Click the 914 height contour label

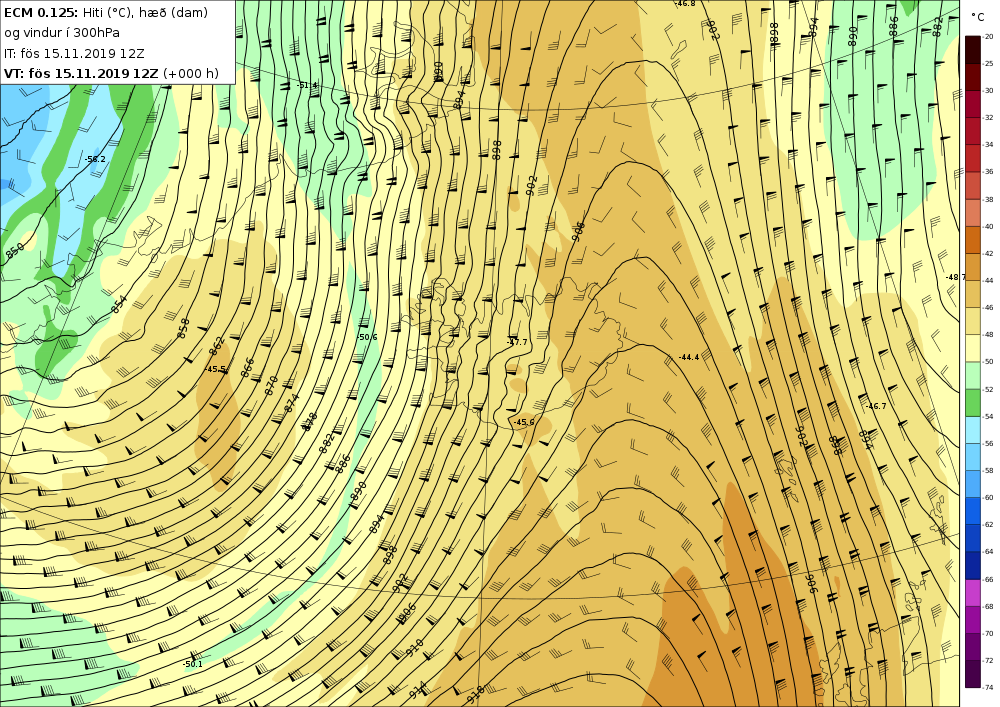tap(418, 690)
